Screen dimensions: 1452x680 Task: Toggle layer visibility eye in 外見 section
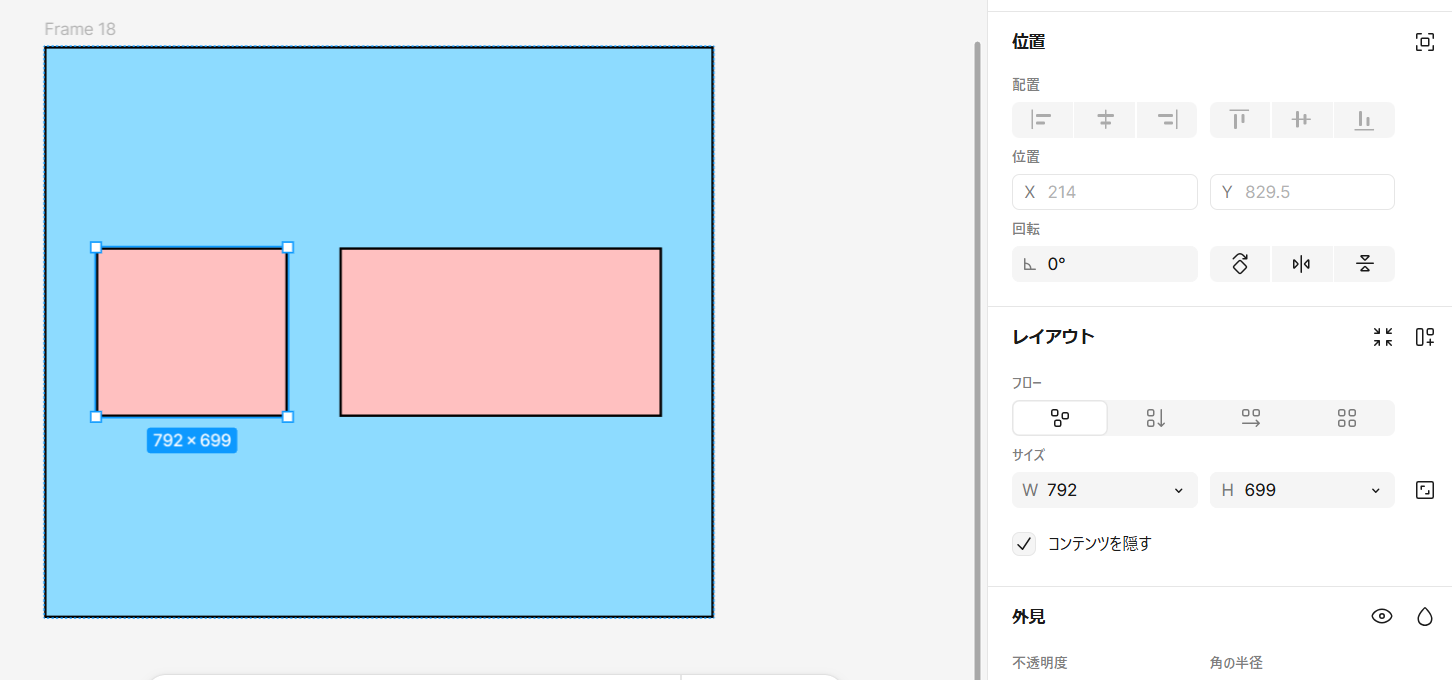[x=1382, y=616]
